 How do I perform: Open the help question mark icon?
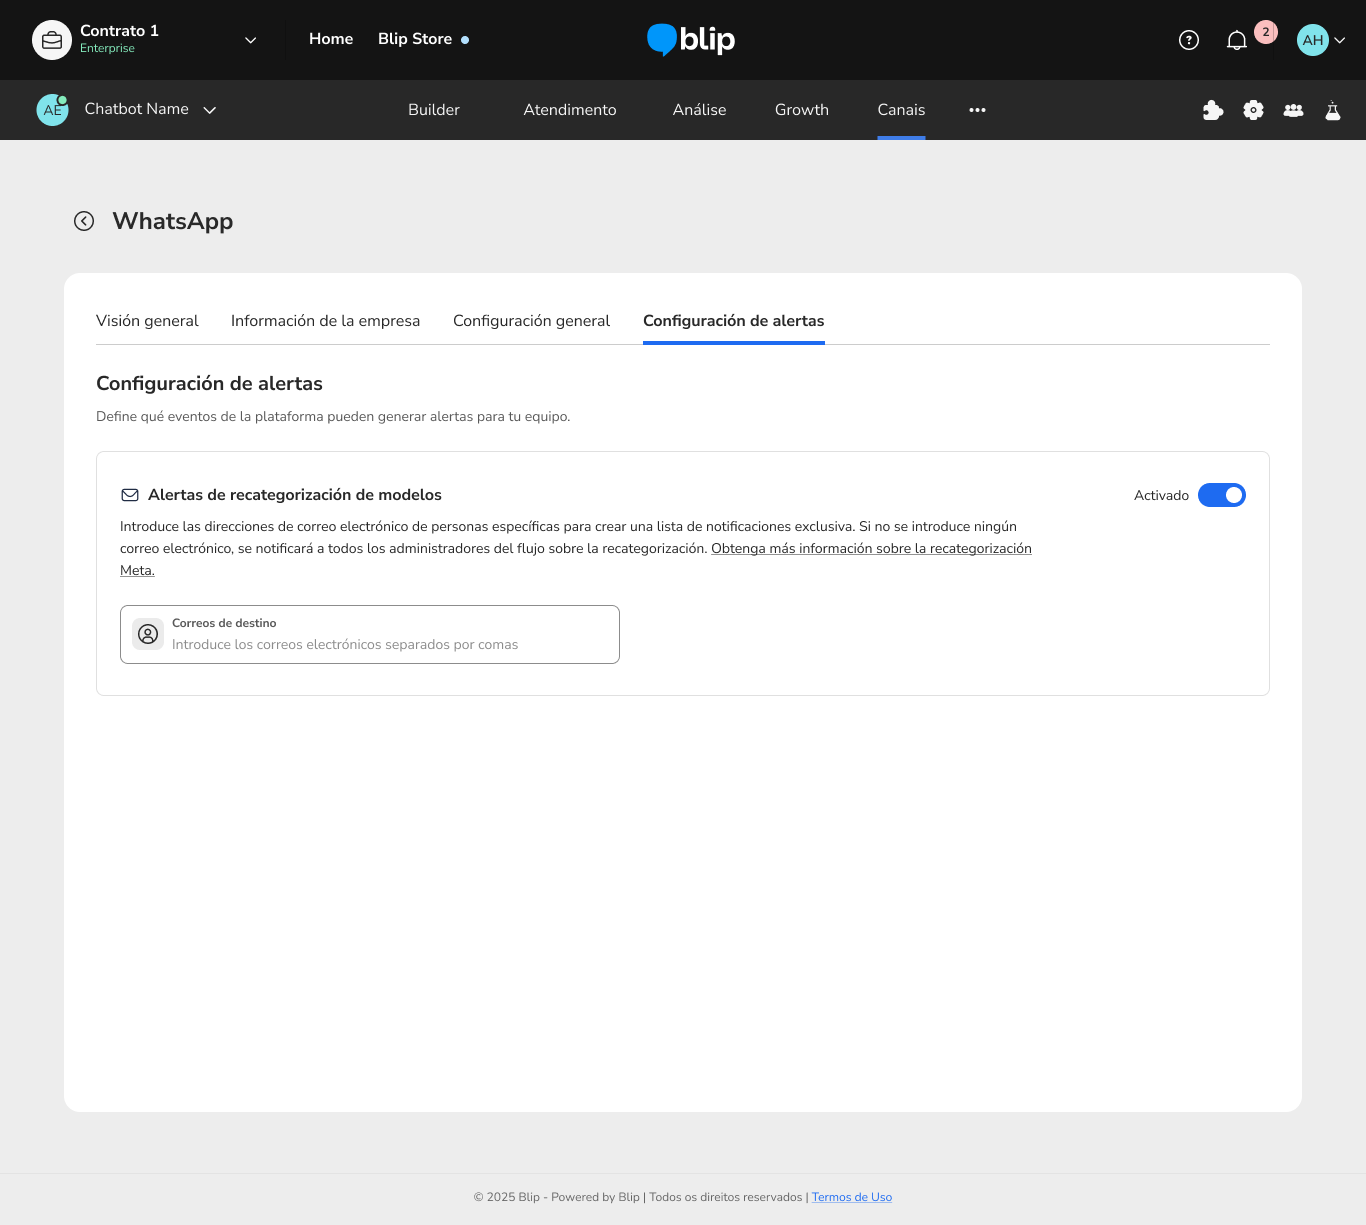1188,40
